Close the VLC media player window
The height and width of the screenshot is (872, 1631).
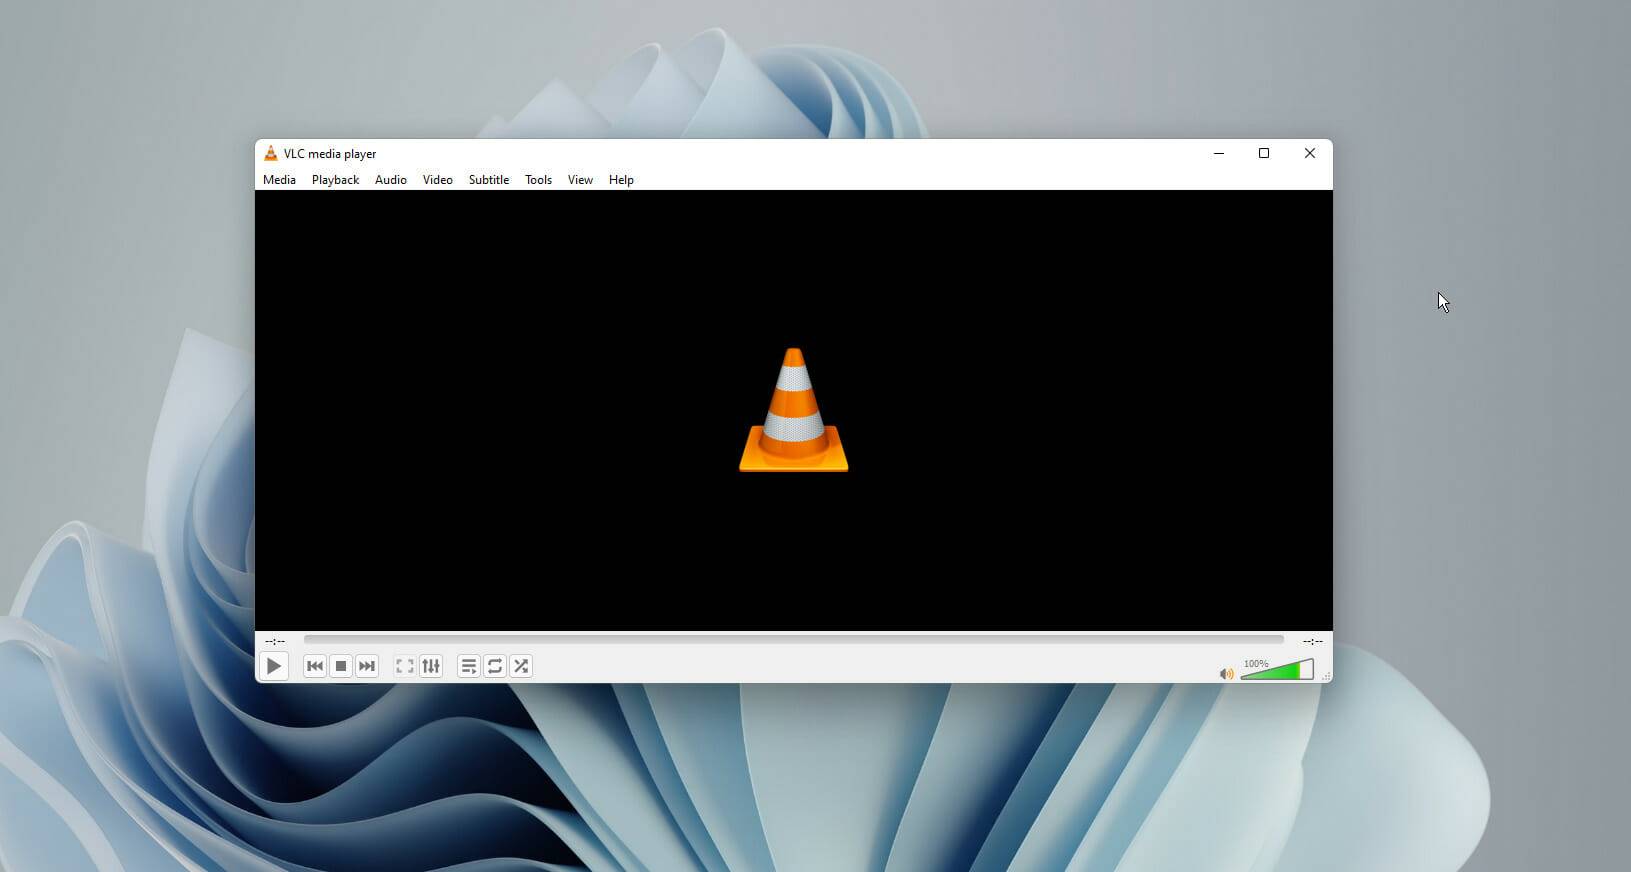[x=1310, y=153]
